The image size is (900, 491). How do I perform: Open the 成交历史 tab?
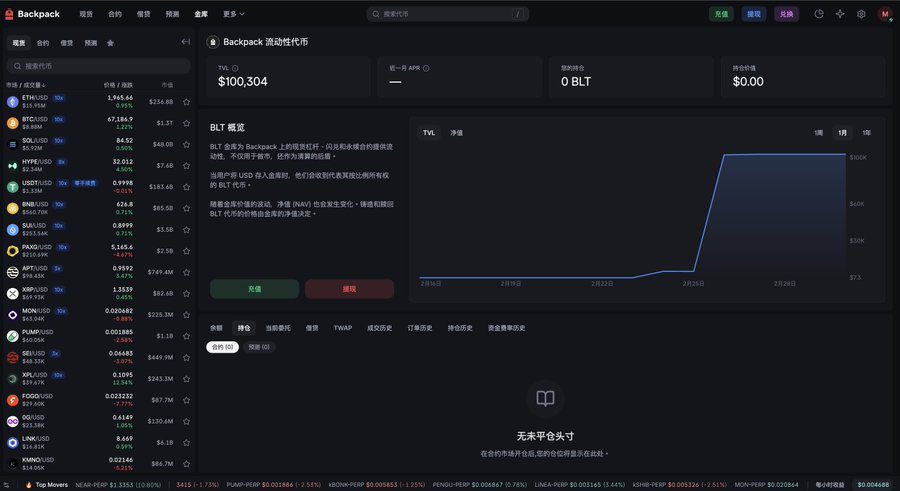pos(379,328)
